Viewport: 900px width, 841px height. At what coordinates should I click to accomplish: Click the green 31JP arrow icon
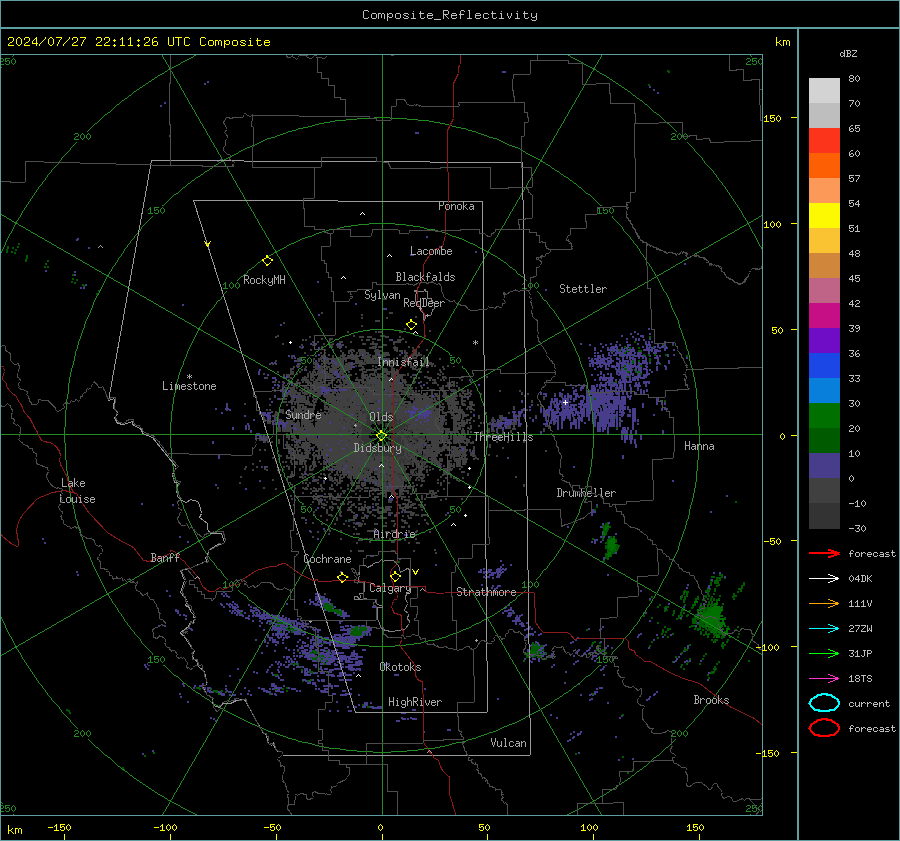pos(824,653)
